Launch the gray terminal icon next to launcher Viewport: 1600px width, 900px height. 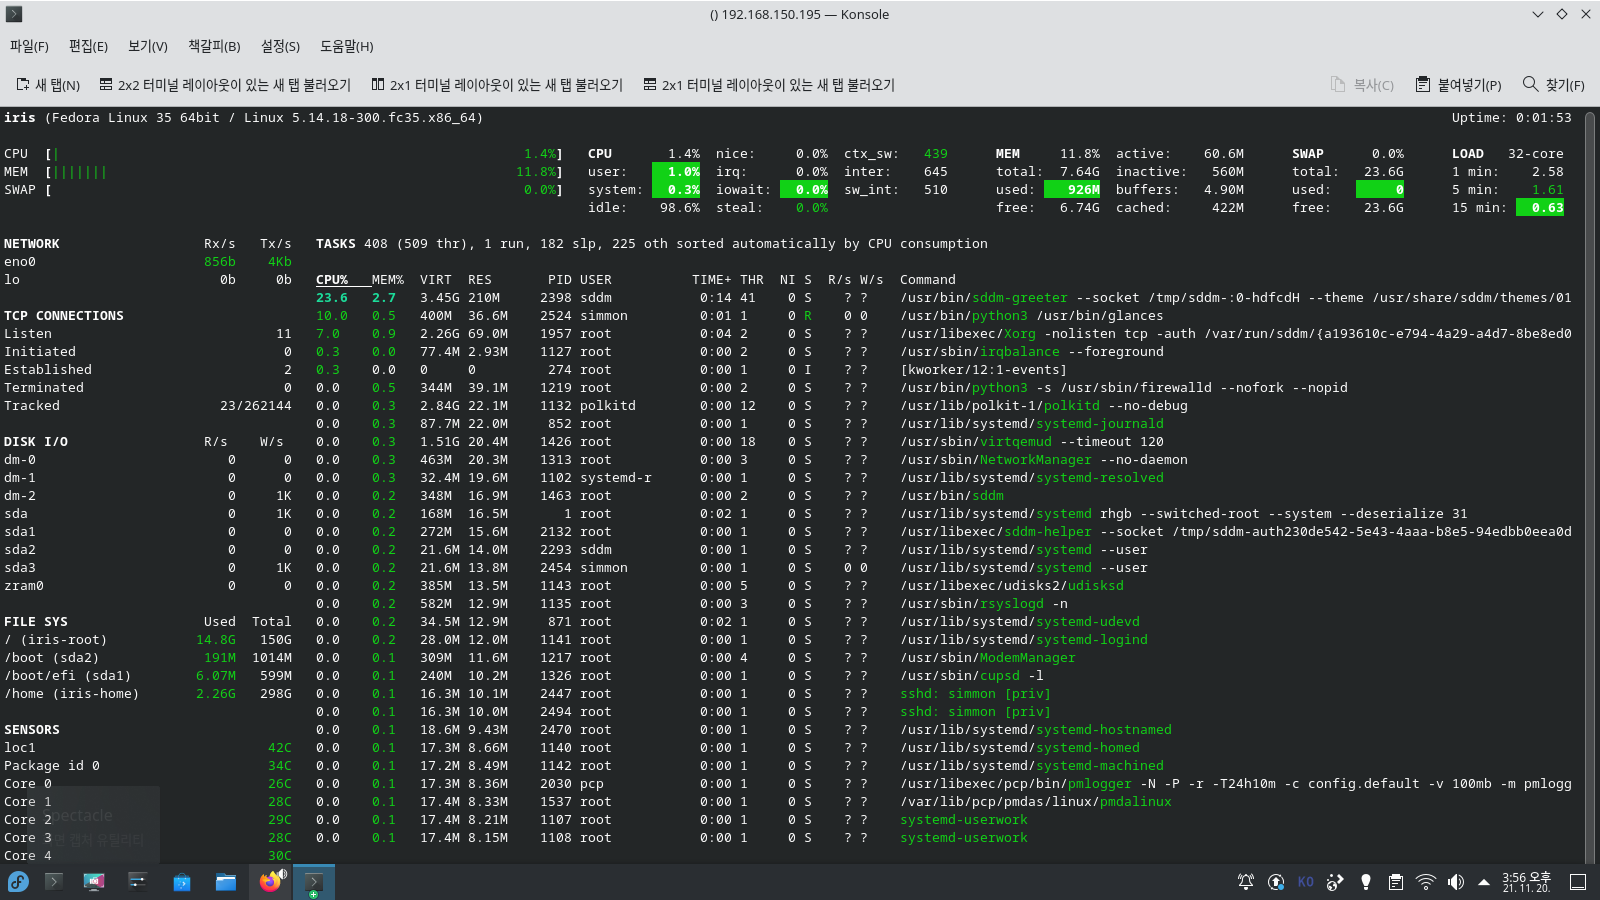click(x=54, y=882)
